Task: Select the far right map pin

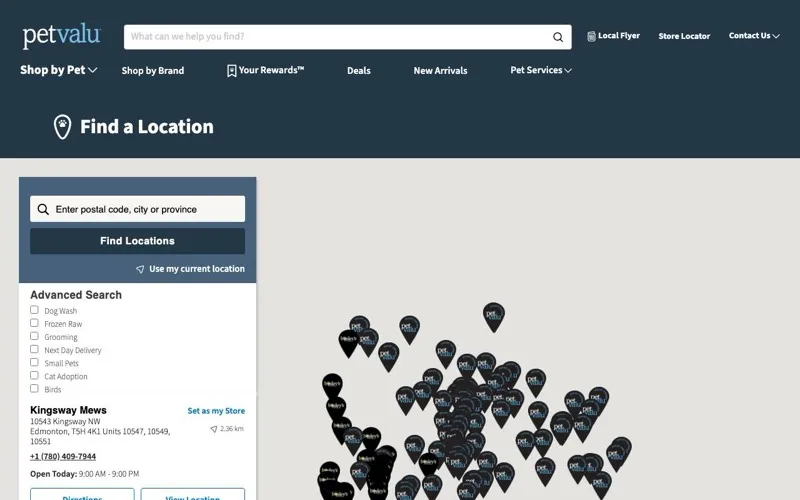Action: tap(620, 451)
